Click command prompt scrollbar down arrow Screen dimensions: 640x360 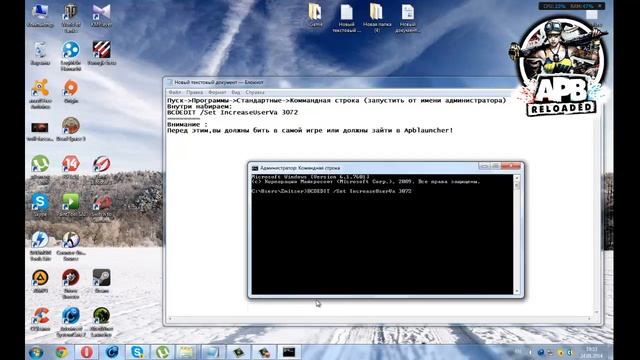point(517,291)
